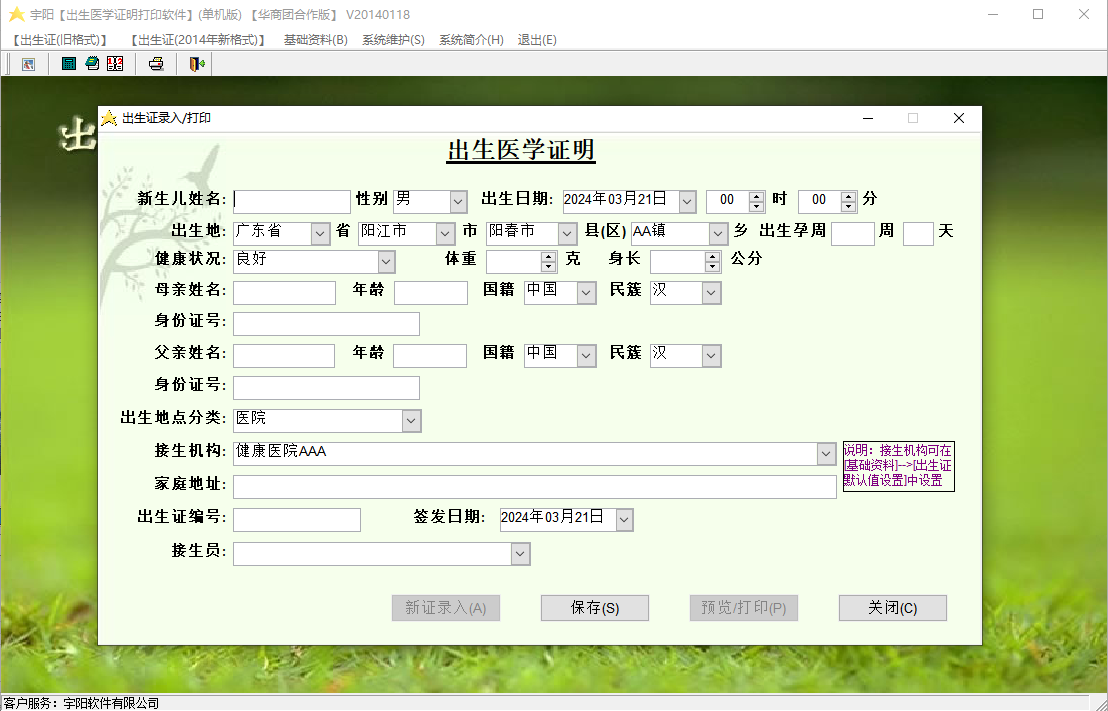Expand the township dropdown showing AA镇
The image size is (1108, 711).
[718, 233]
